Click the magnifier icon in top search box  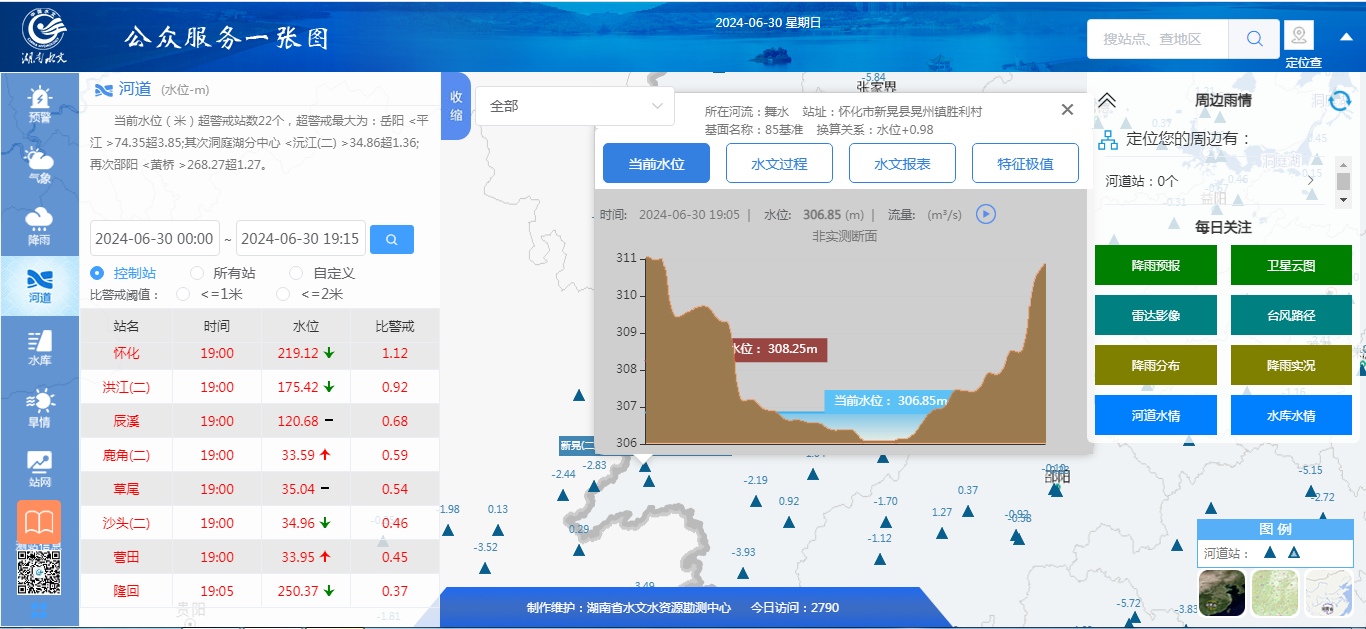pyautogui.click(x=1254, y=39)
